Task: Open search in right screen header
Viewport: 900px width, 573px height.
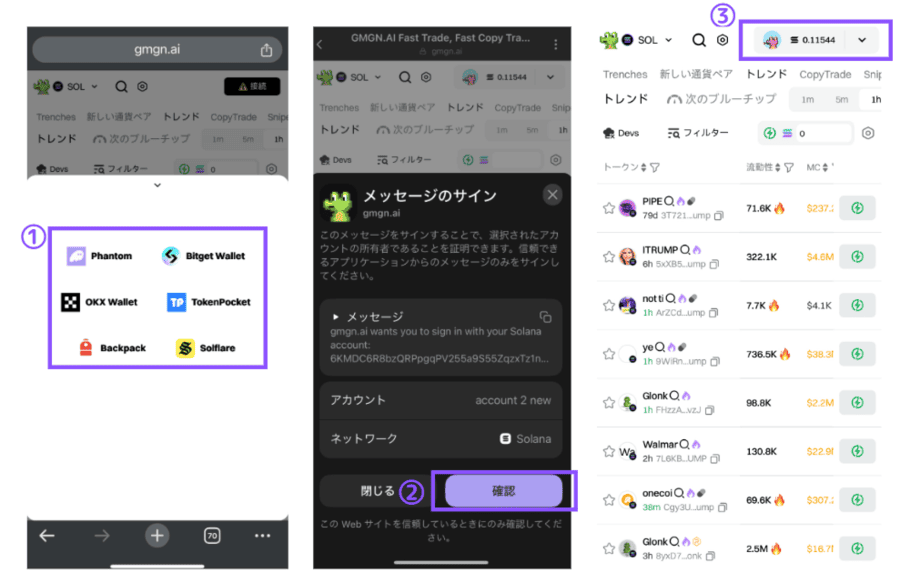Action: (699, 40)
